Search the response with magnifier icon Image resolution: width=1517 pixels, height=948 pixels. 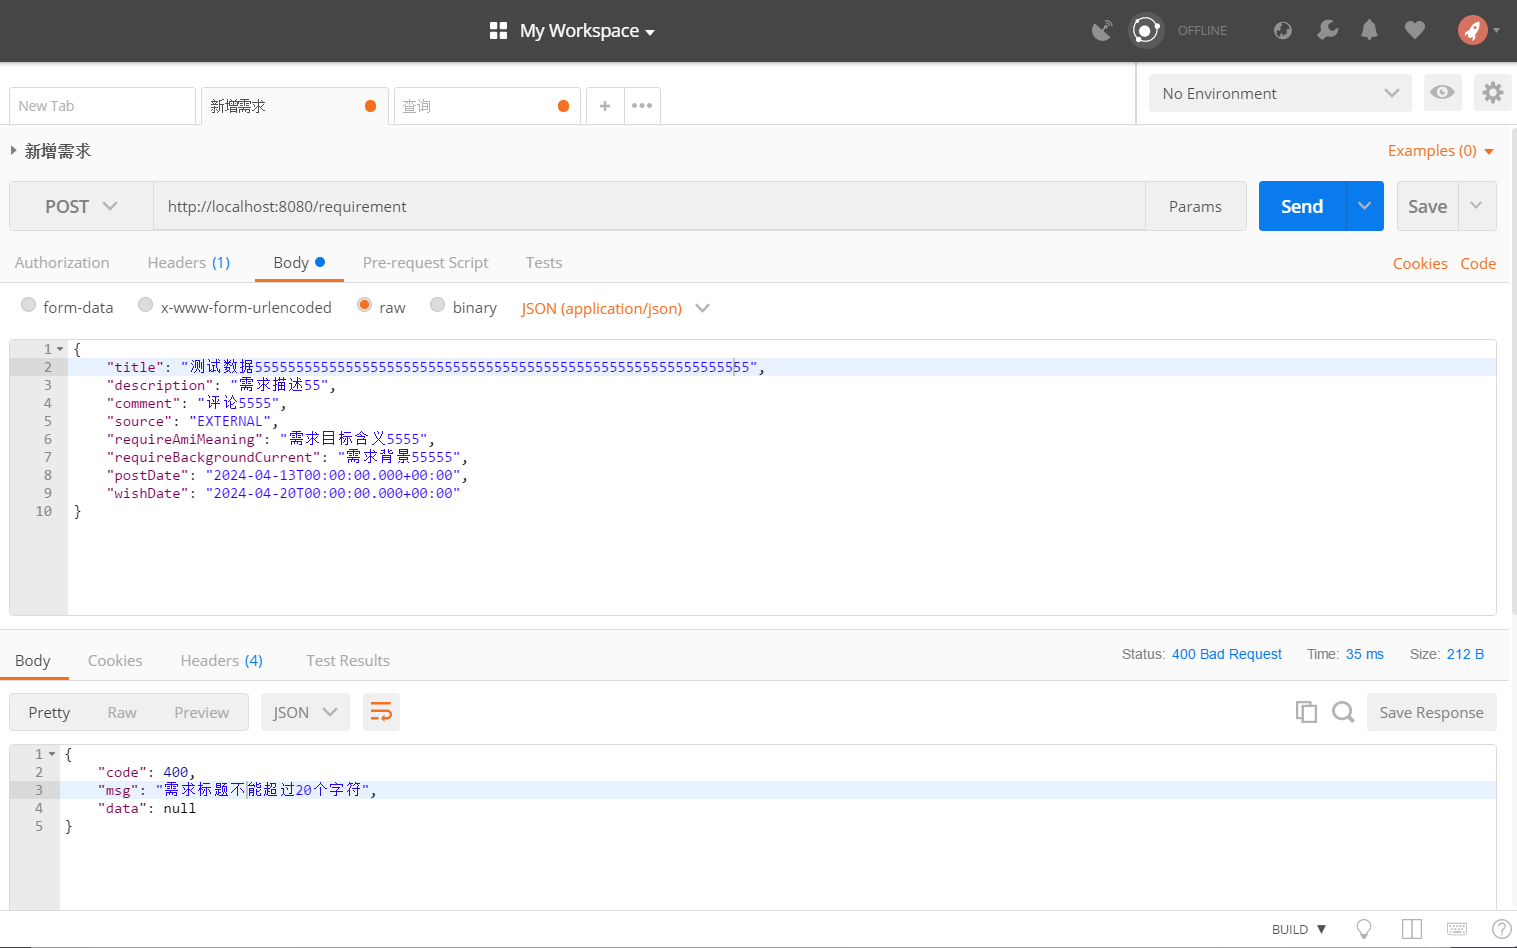pos(1343,712)
